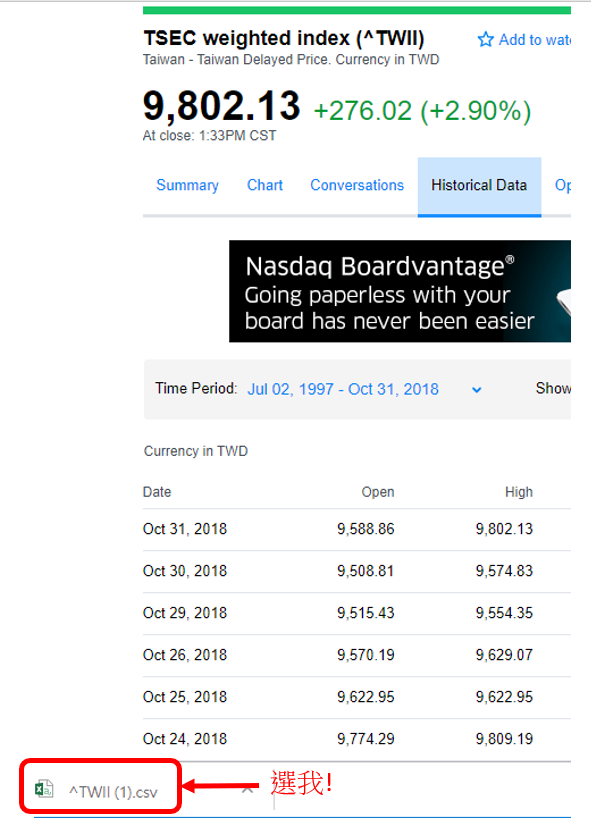The height and width of the screenshot is (819, 591).
Task: Click the Date column header
Action: [157, 492]
